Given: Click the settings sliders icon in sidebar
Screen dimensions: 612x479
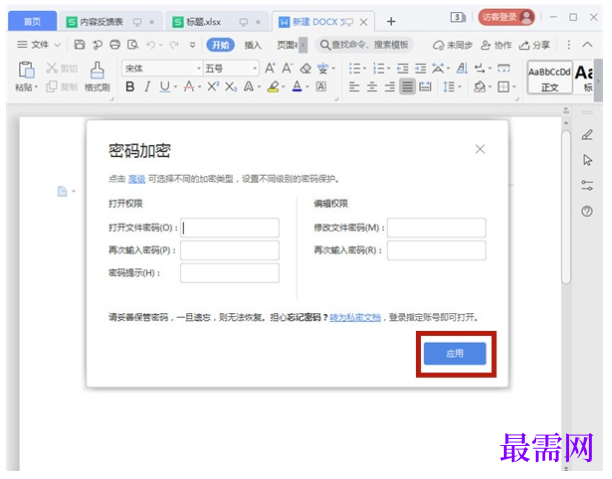Looking at the screenshot, I should (587, 186).
